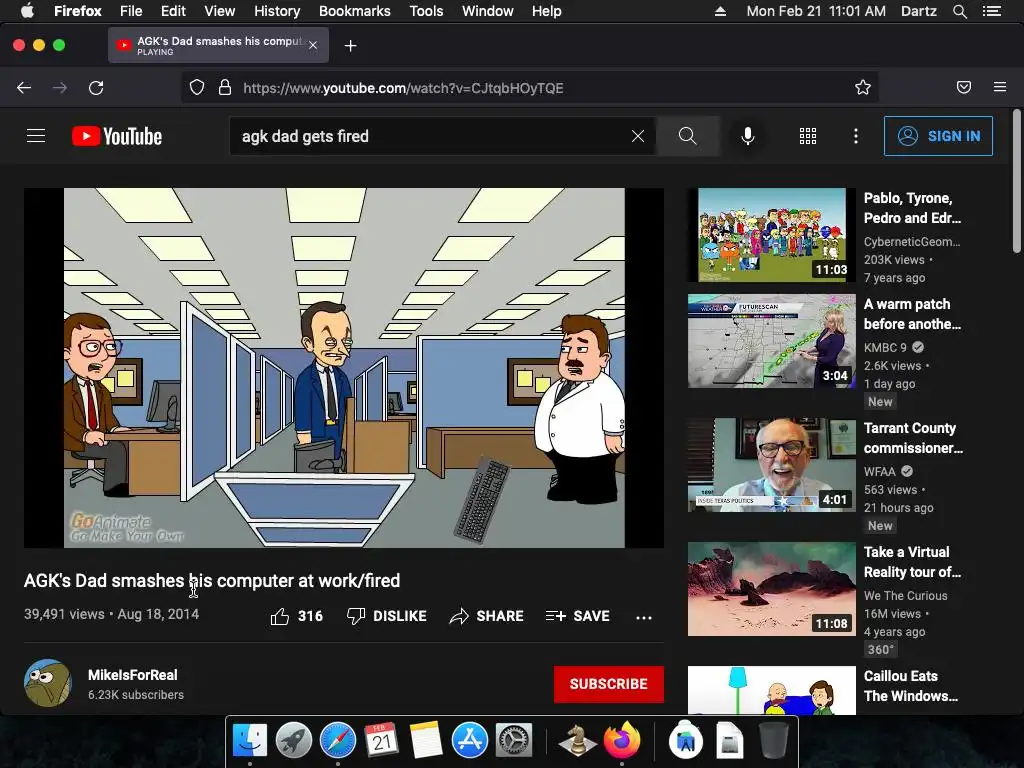Open more actions ellipsis below video
1024x768 pixels.
[x=644, y=617]
